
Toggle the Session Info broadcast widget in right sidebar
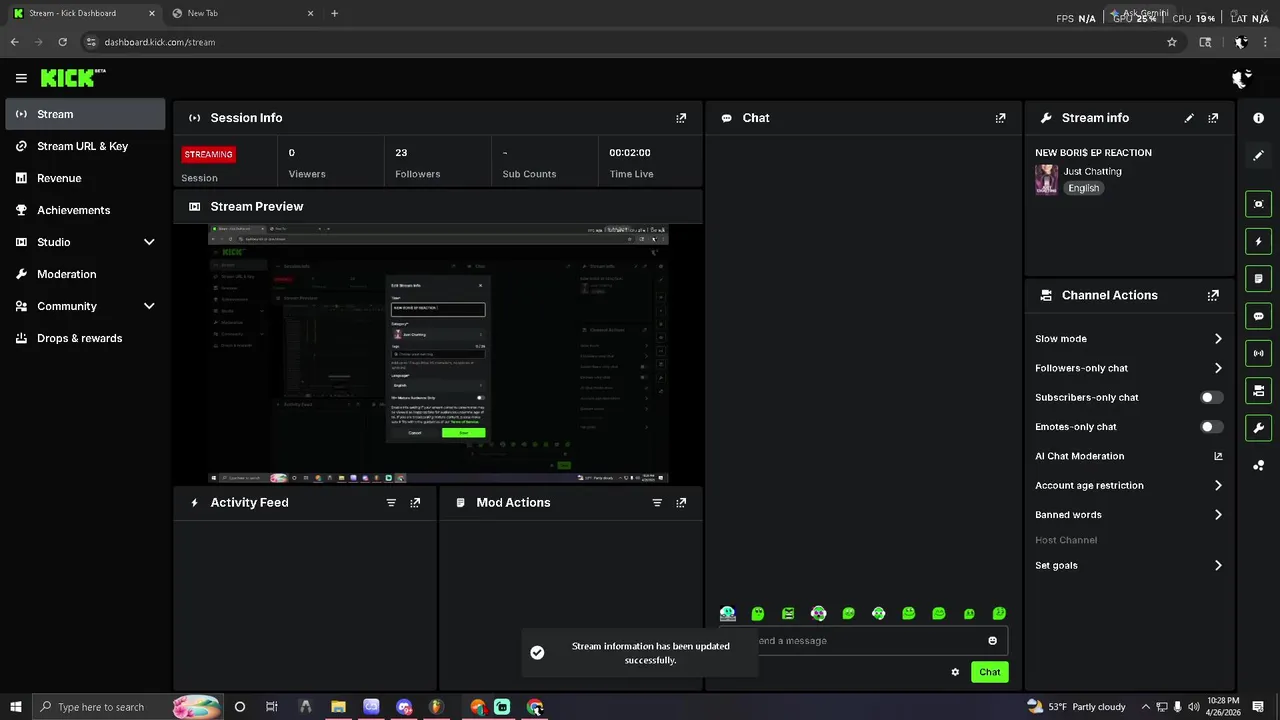coord(1258,353)
